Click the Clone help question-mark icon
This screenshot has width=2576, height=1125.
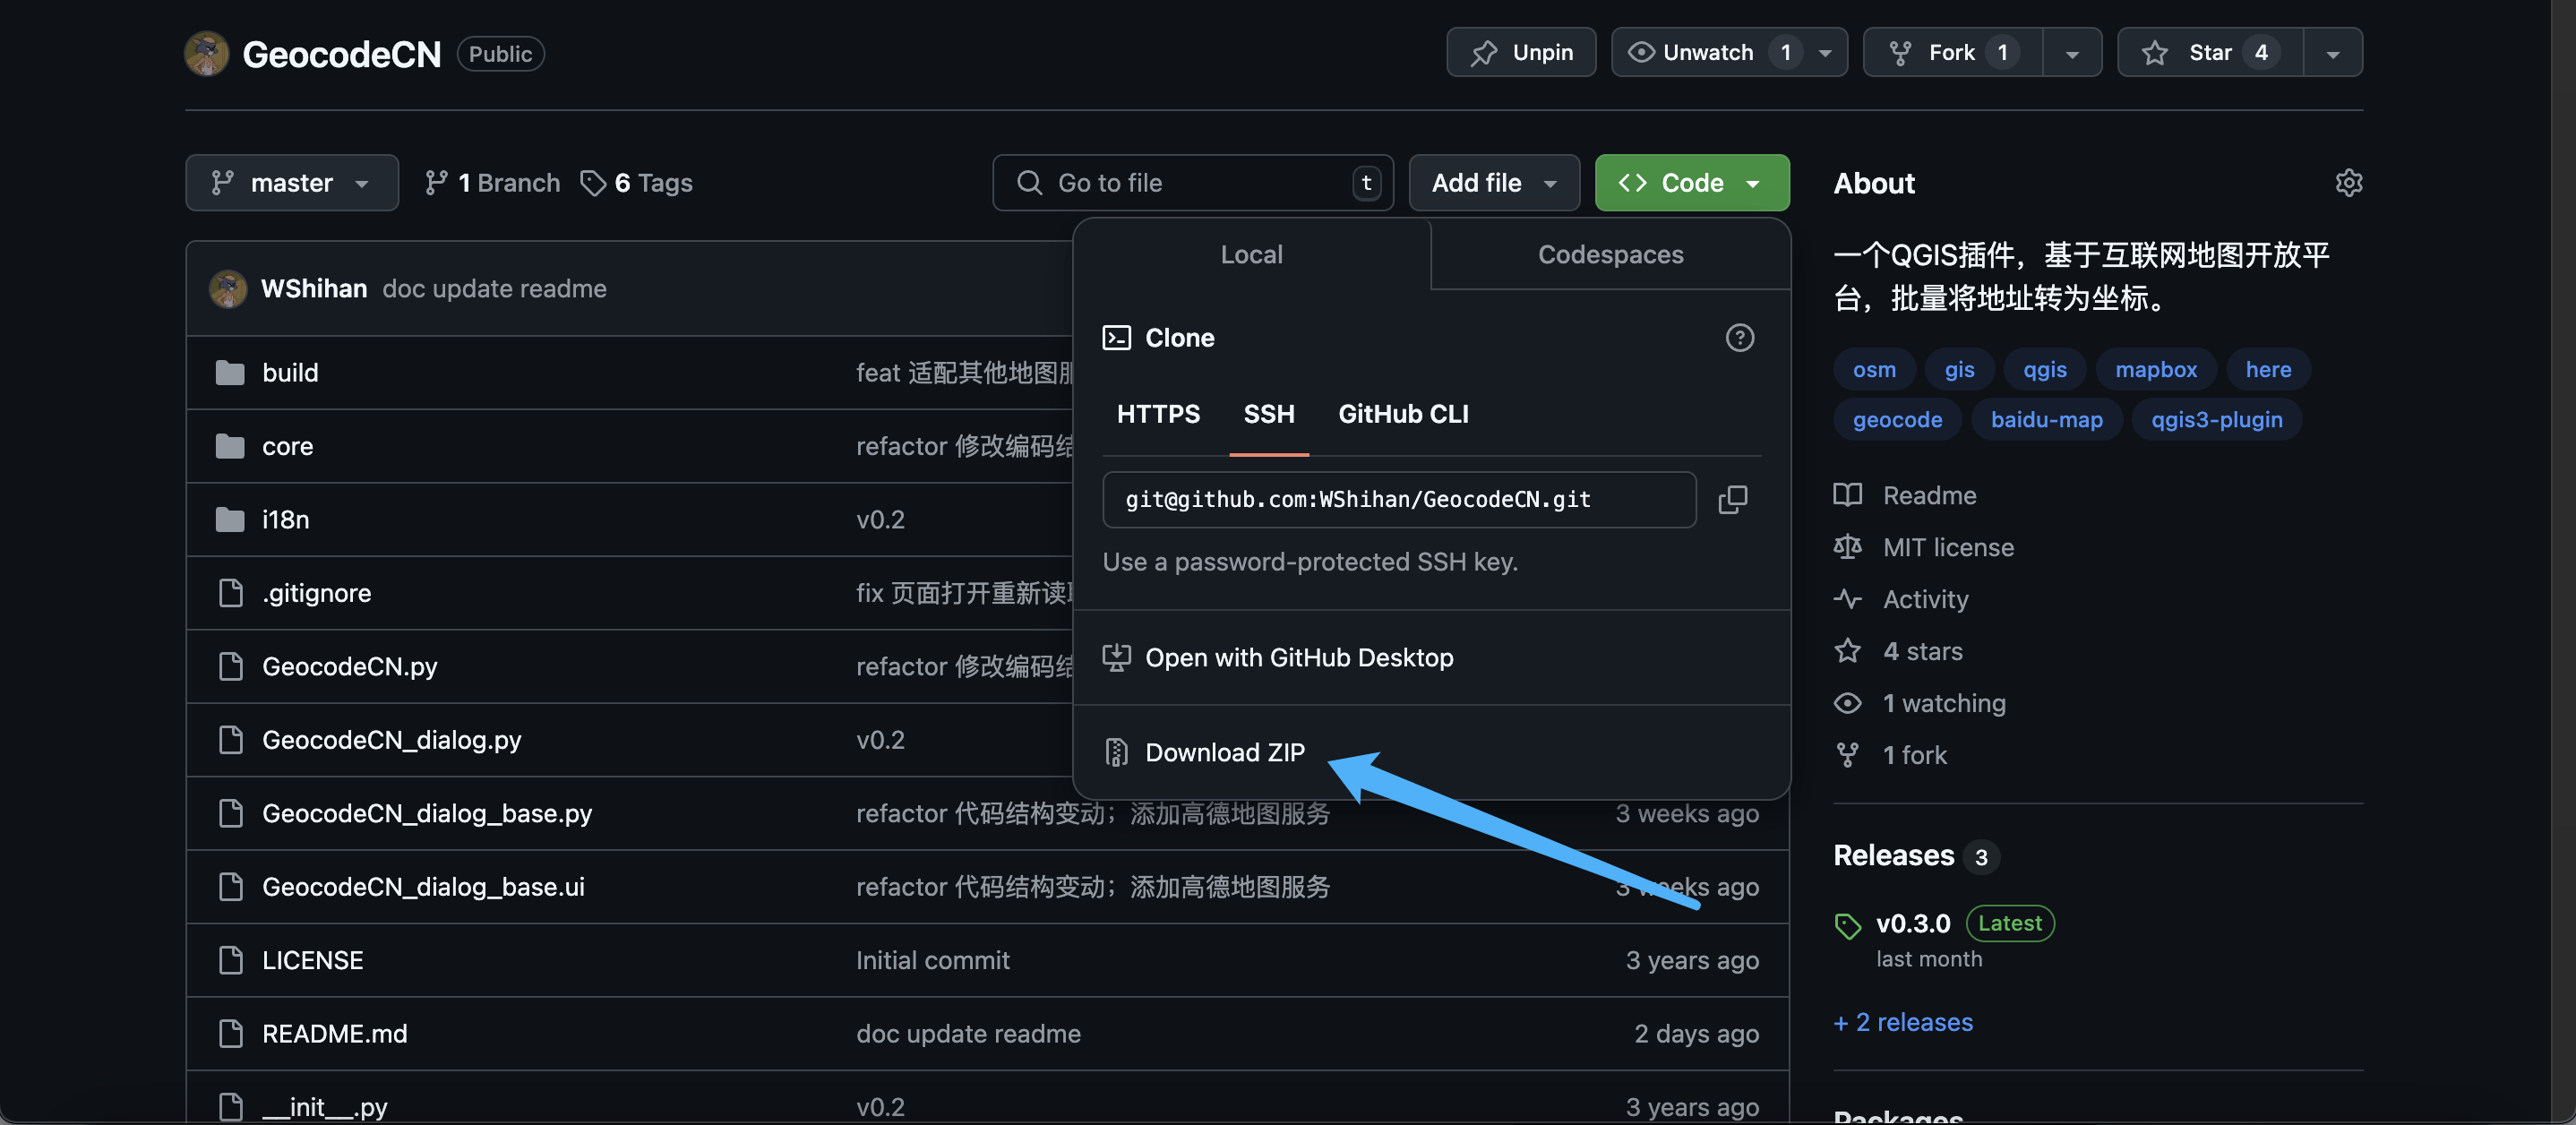[1739, 338]
